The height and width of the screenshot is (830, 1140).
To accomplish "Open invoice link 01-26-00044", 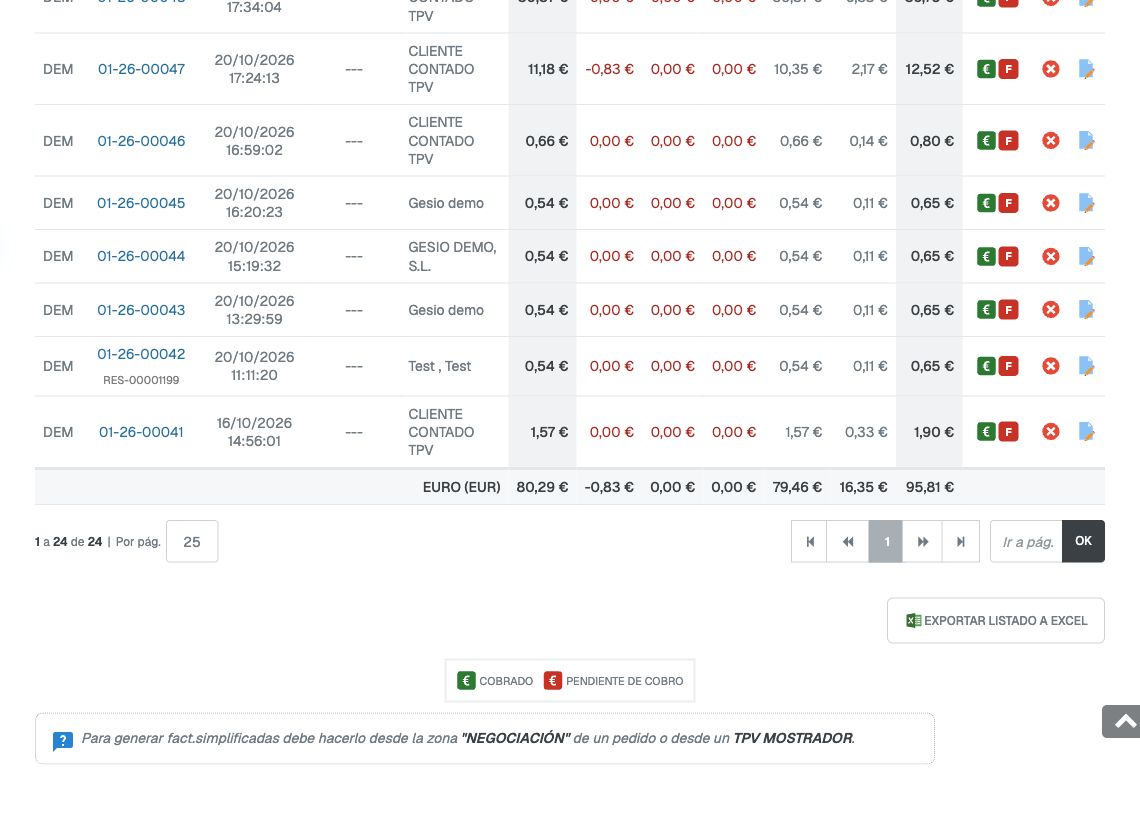I will [x=141, y=256].
